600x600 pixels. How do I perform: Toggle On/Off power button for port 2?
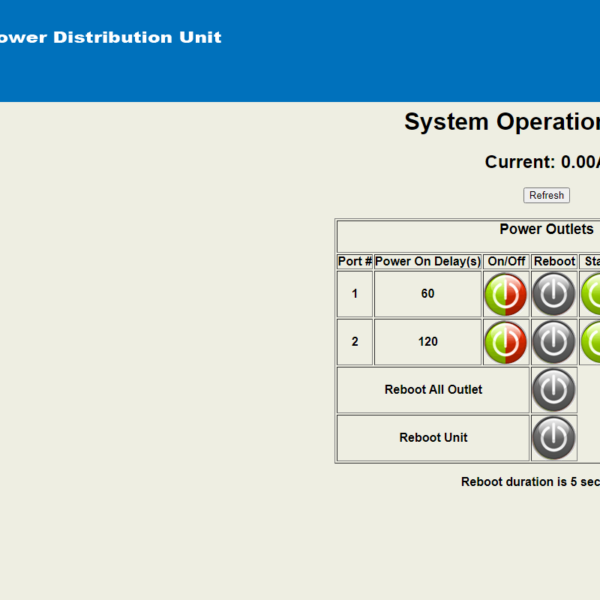505,342
